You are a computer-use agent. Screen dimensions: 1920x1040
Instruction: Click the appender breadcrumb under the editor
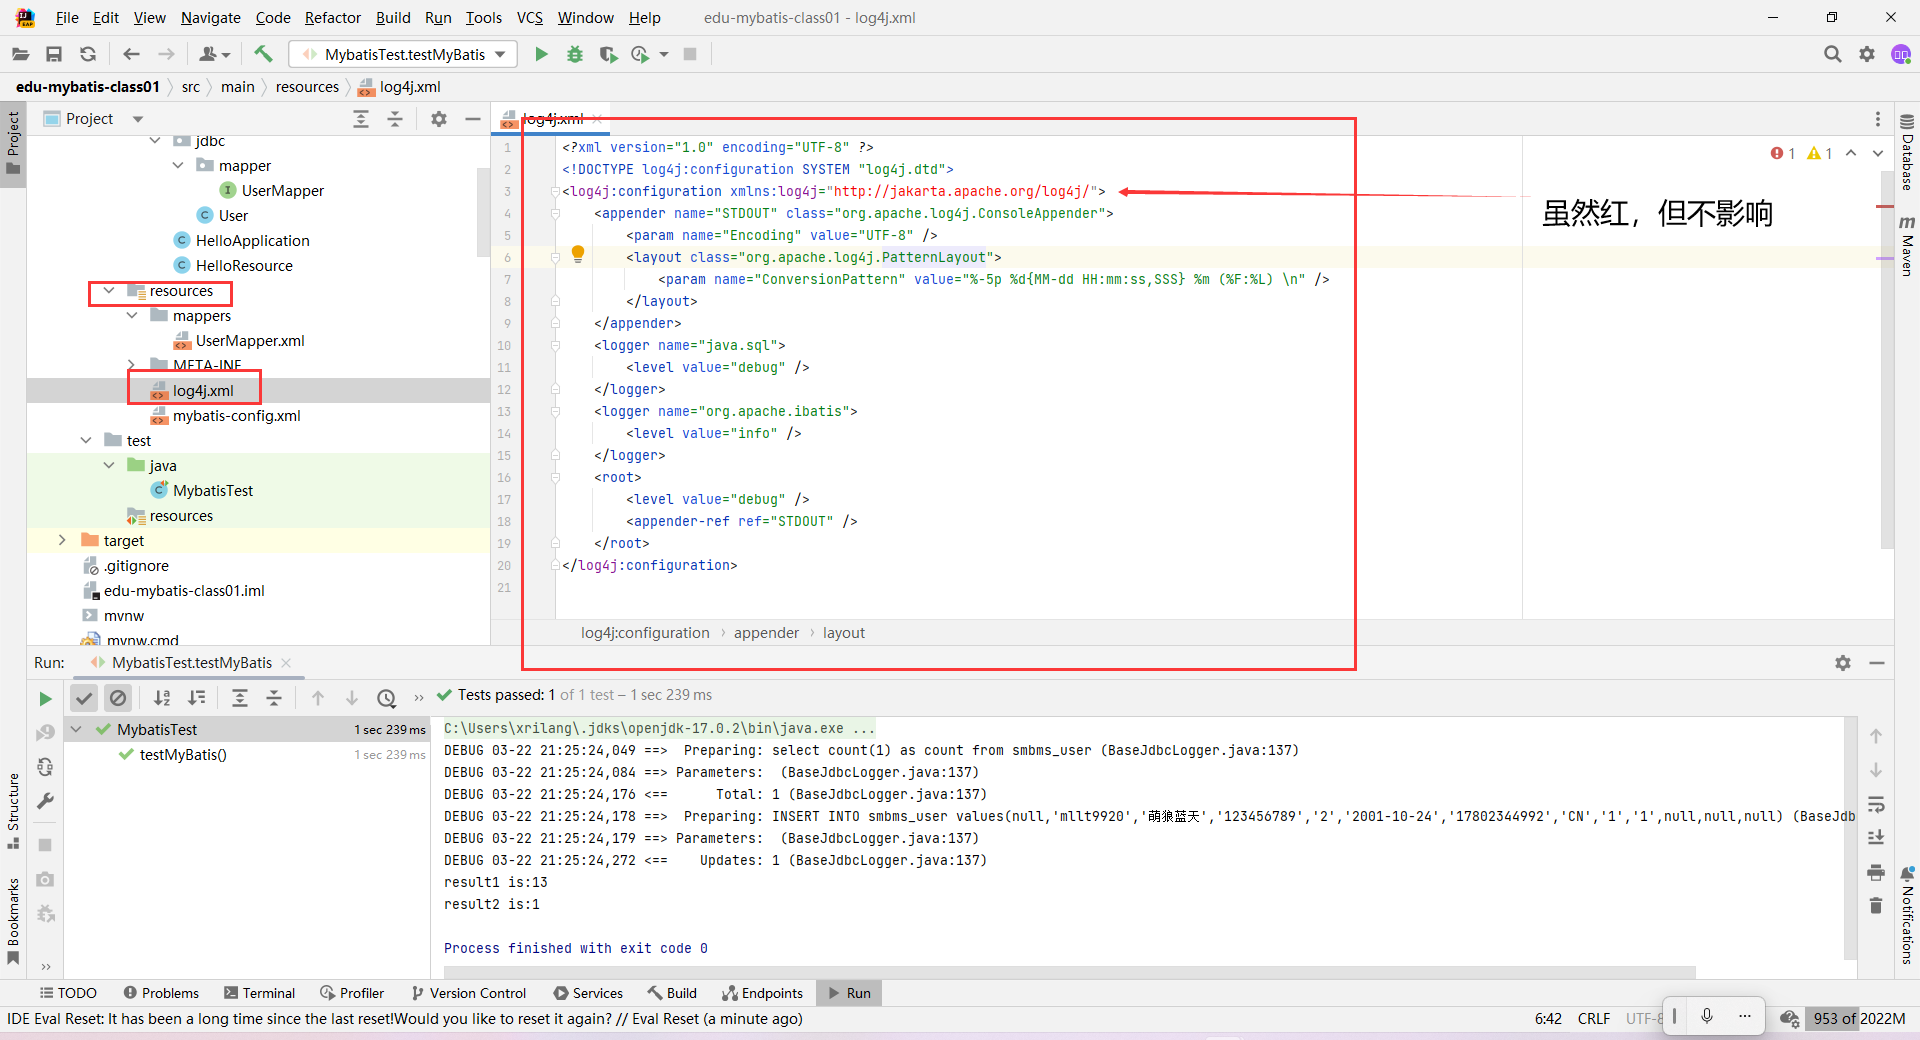(766, 633)
